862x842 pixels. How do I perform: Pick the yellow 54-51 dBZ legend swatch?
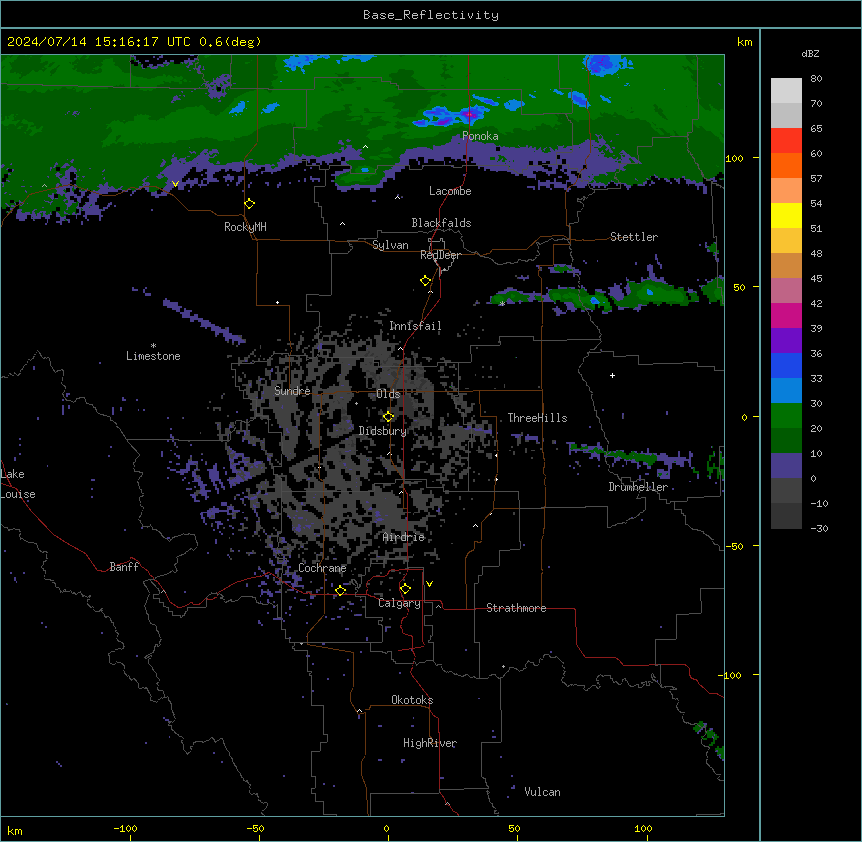click(786, 215)
